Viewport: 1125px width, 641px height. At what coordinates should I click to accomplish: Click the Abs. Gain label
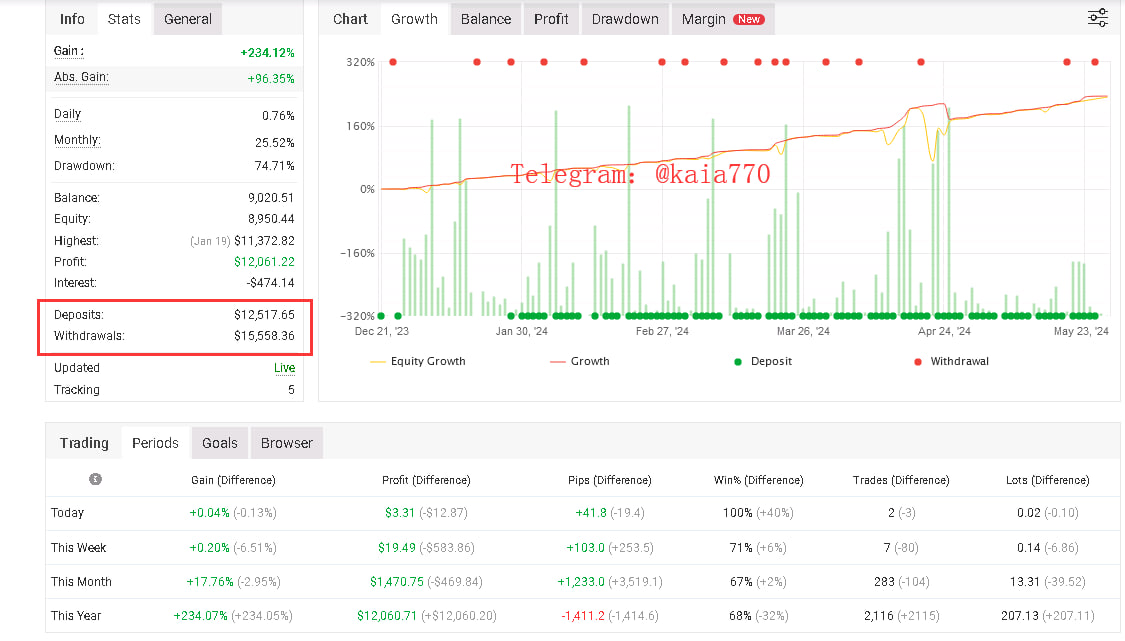coord(81,77)
